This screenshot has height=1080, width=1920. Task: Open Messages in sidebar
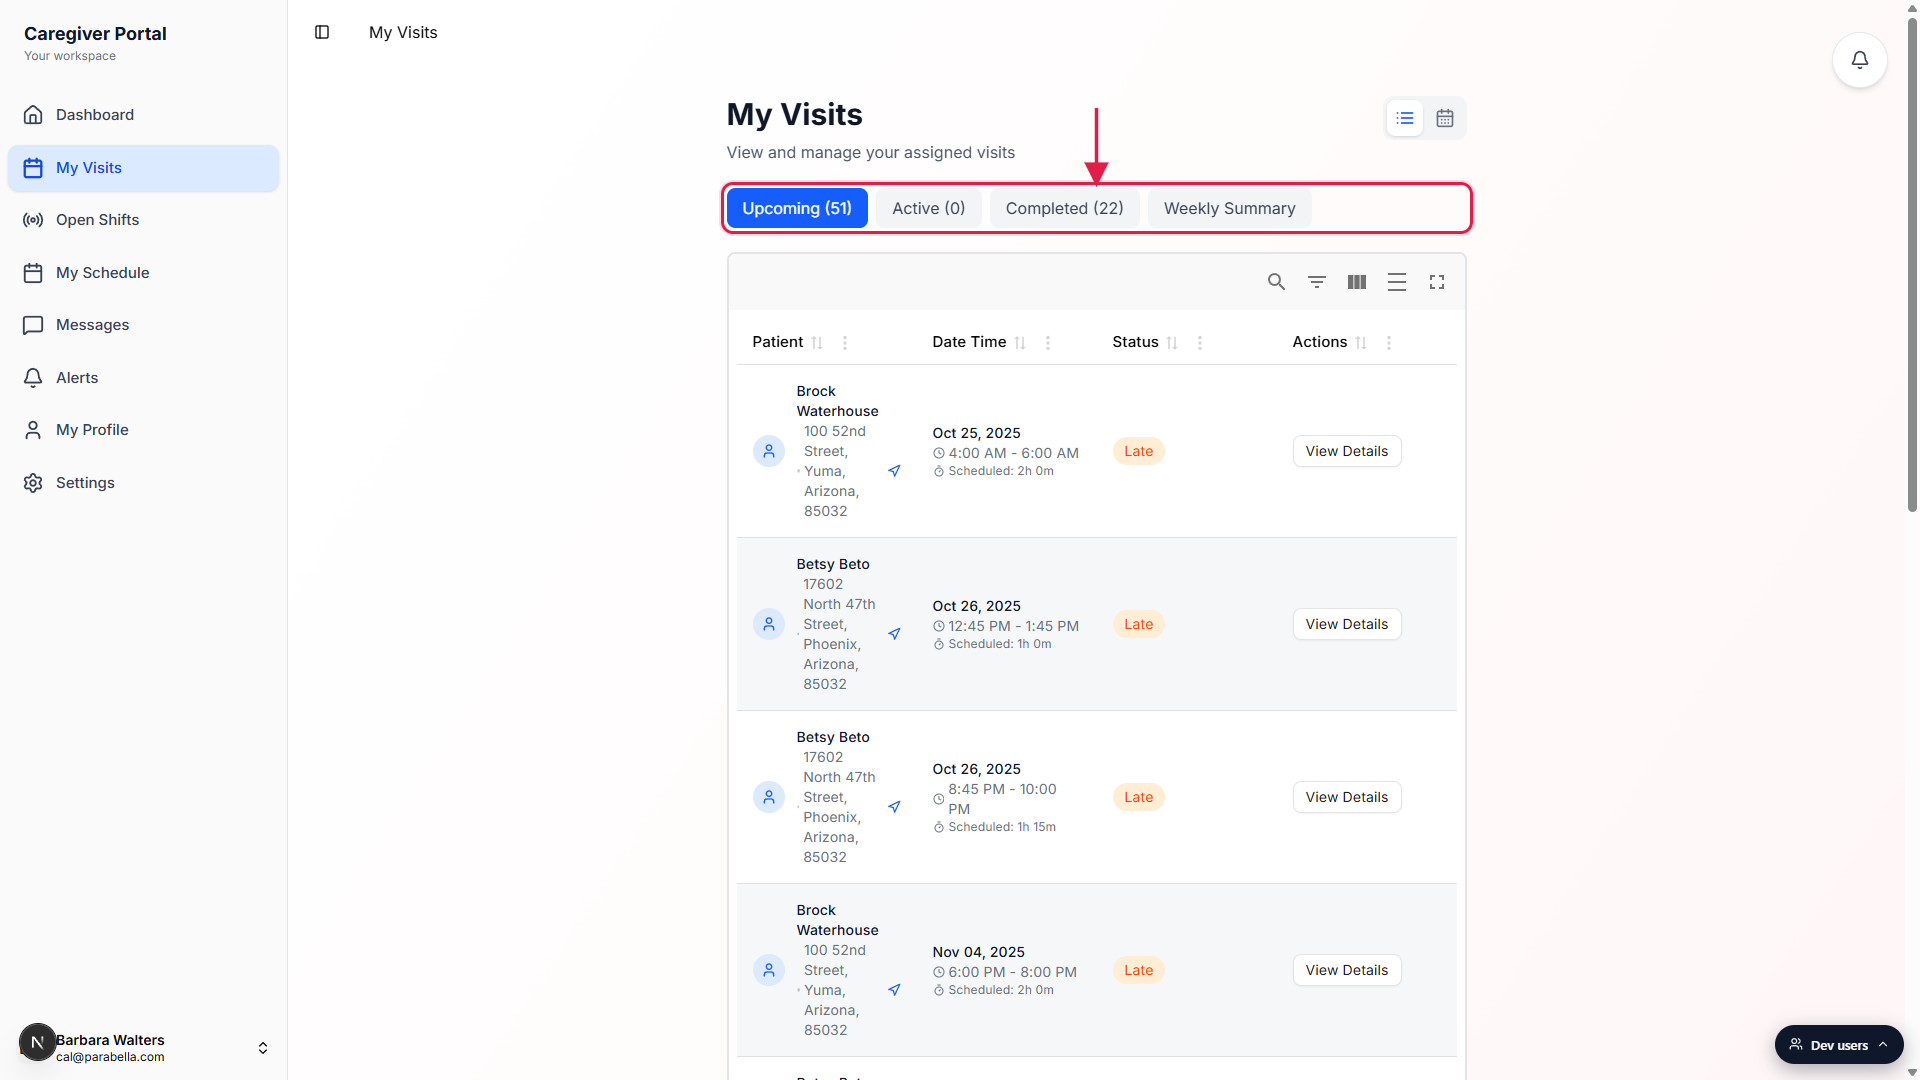(x=143, y=325)
